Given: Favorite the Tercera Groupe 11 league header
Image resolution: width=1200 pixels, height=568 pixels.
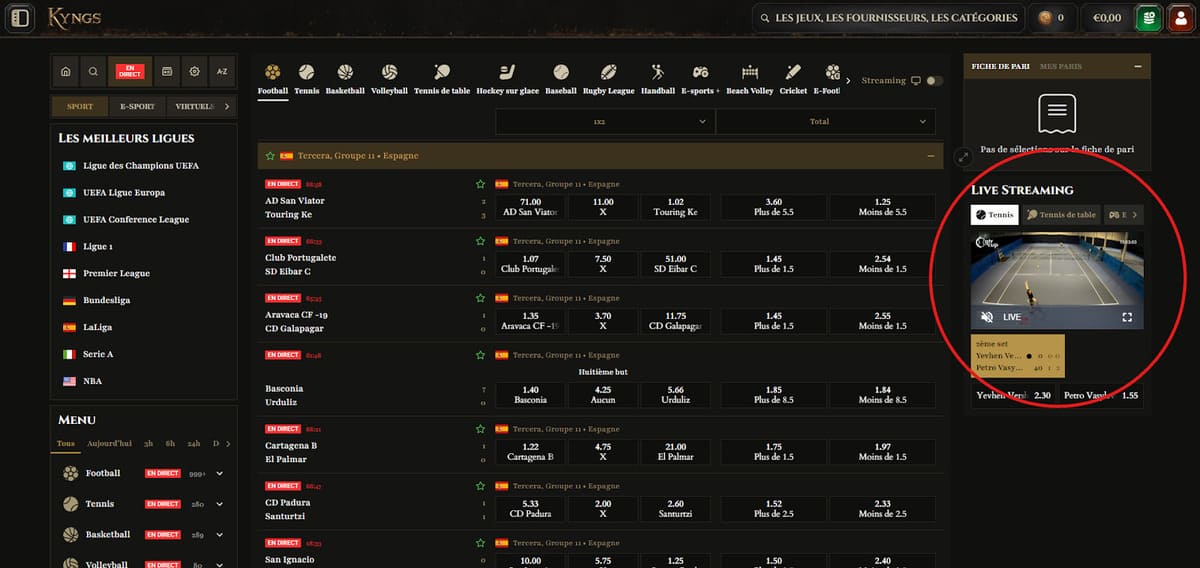Looking at the screenshot, I should (x=270, y=156).
